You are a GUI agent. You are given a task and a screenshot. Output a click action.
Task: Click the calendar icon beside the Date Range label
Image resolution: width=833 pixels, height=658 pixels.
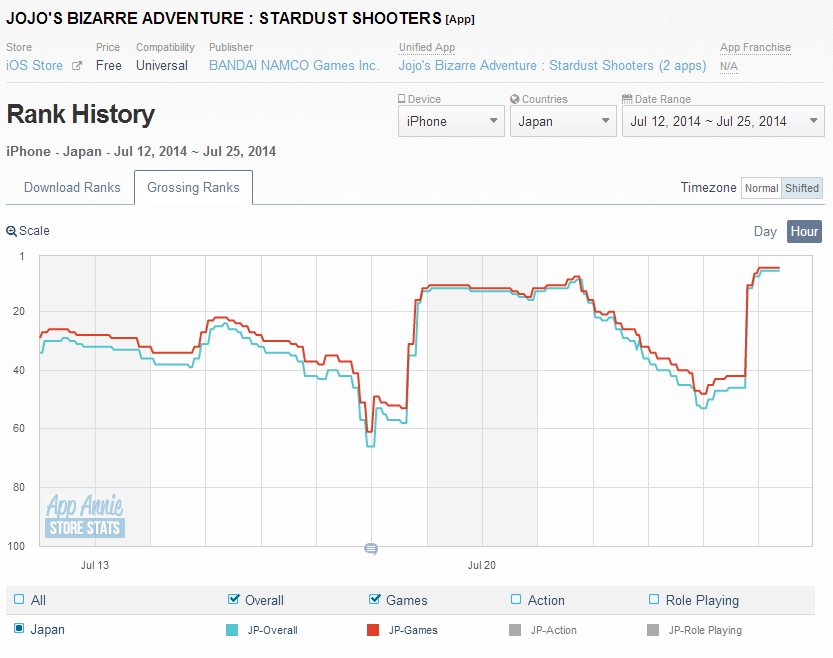627,99
